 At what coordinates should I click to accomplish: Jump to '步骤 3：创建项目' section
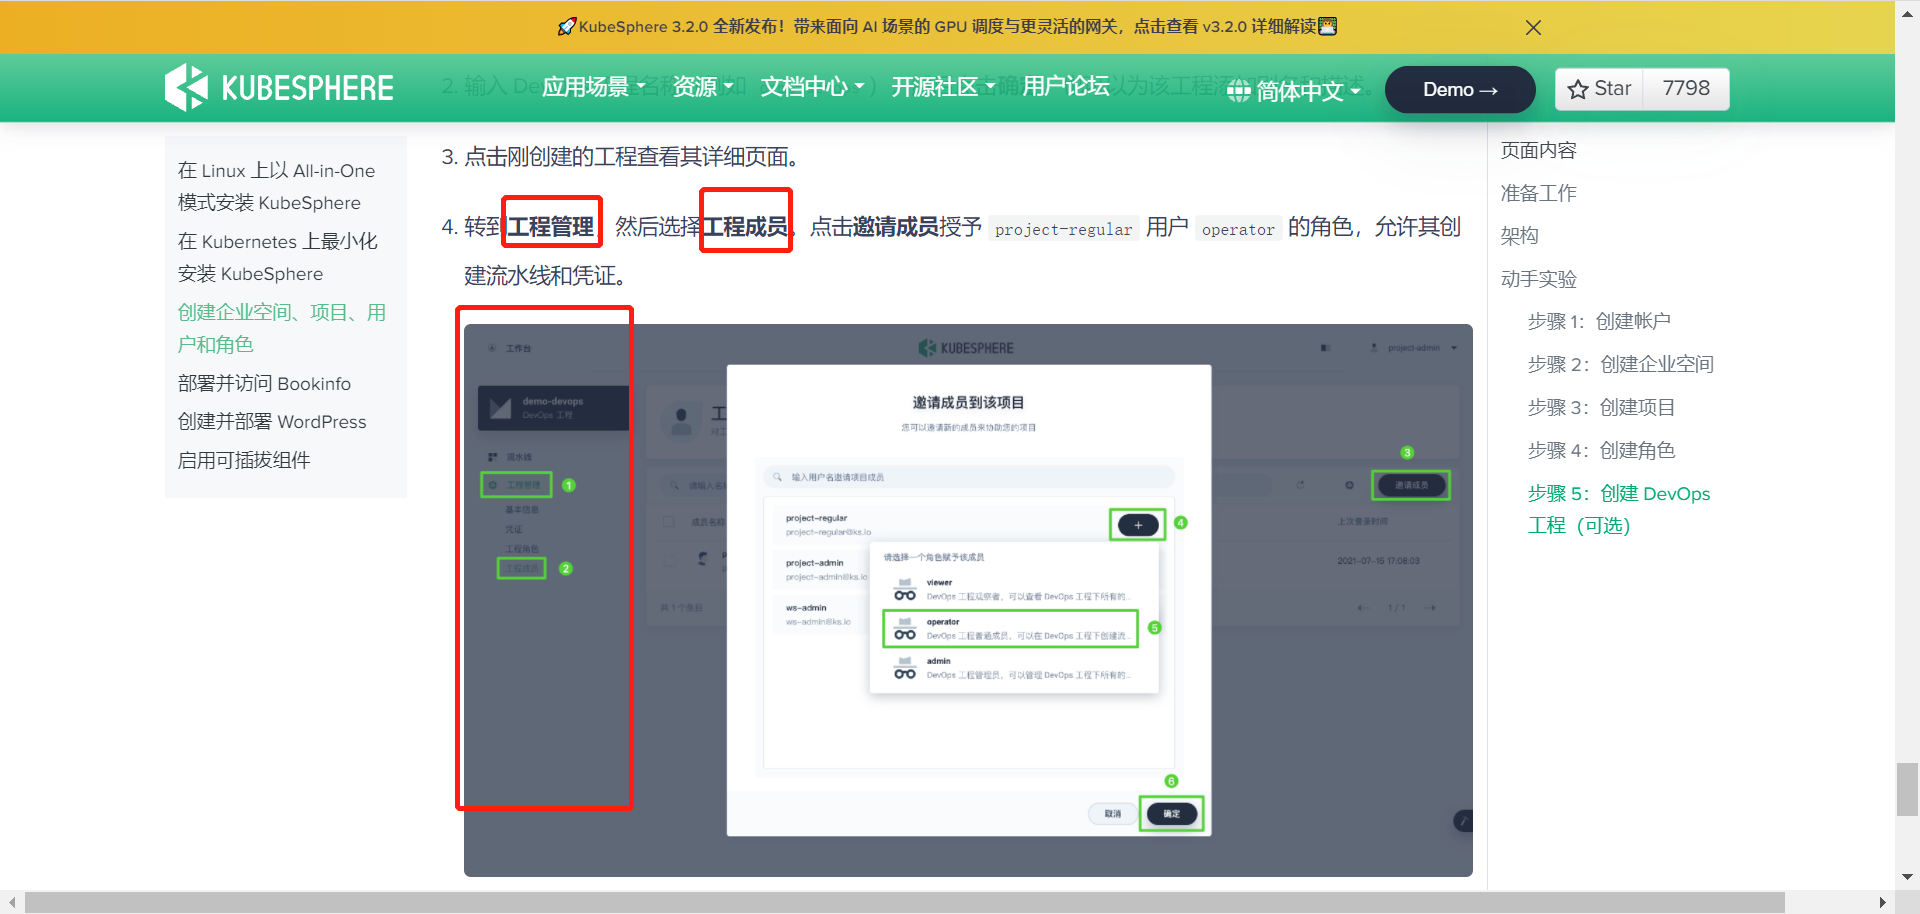click(x=1601, y=407)
